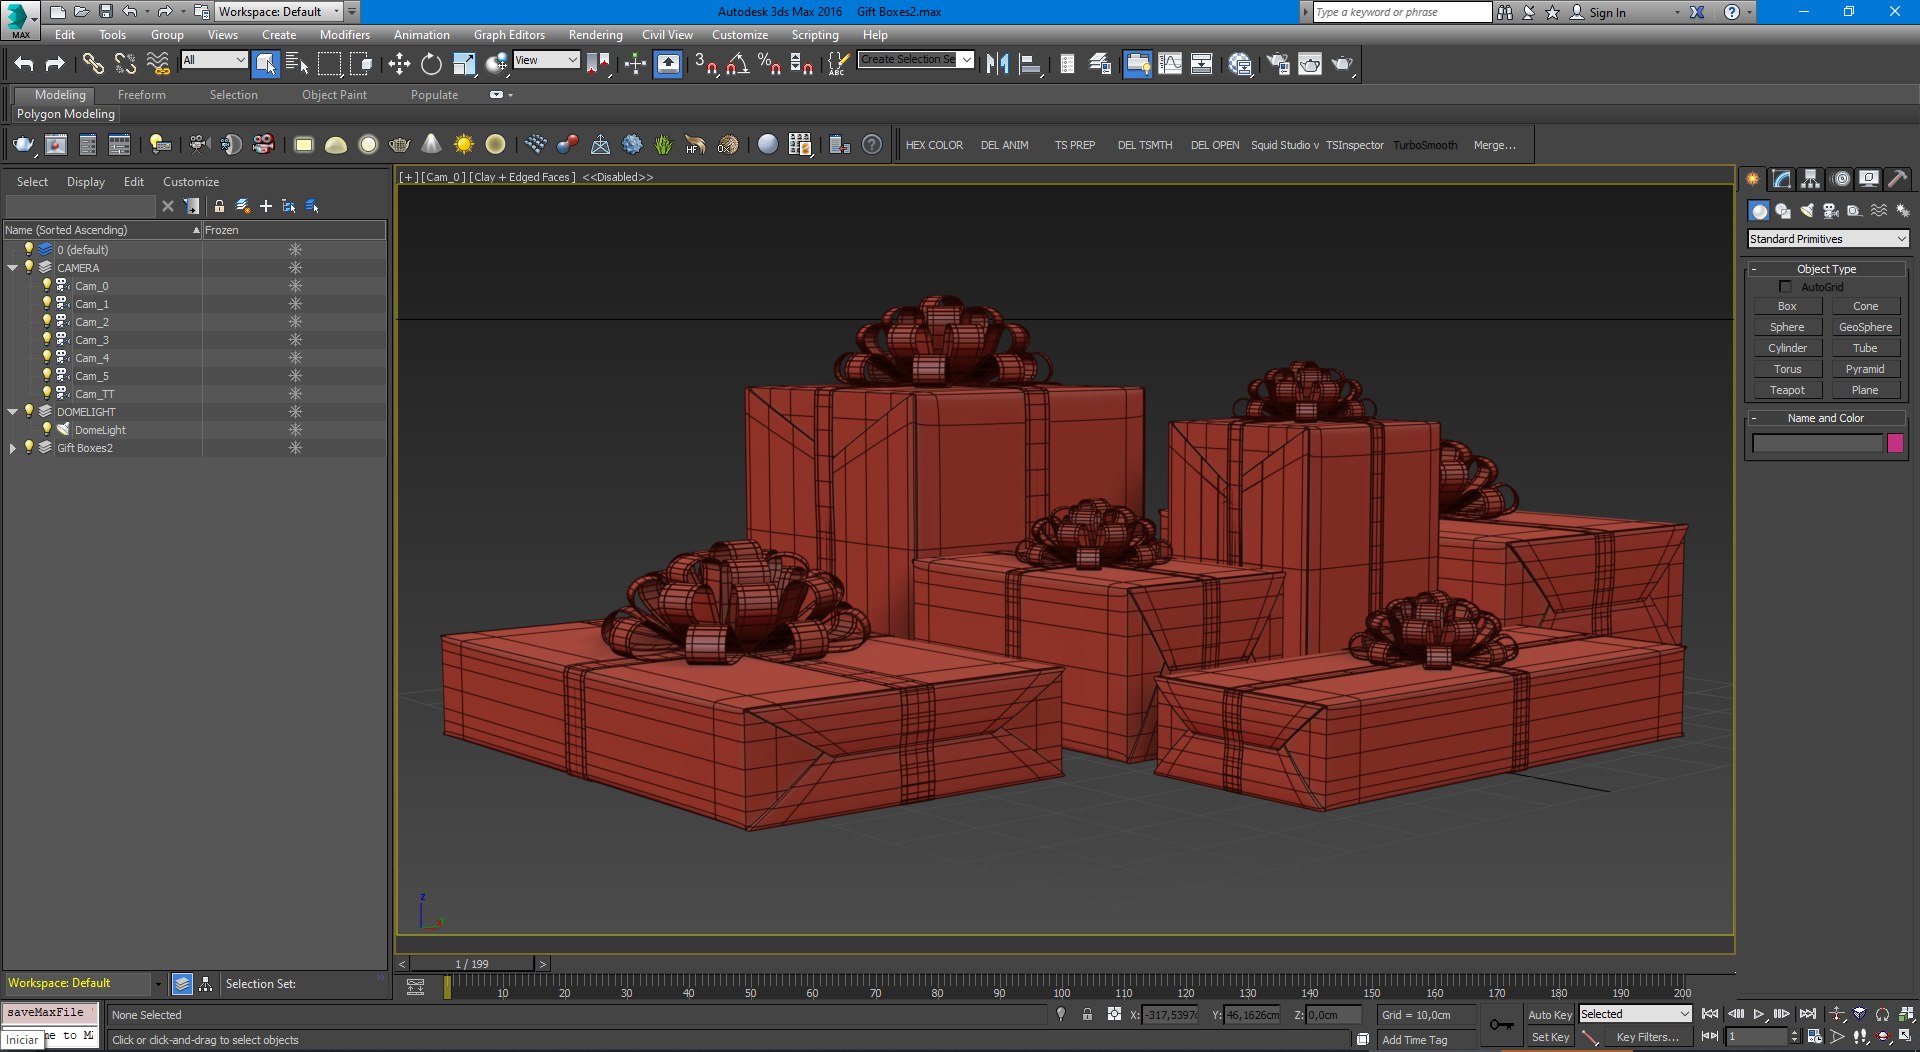The width and height of the screenshot is (1920, 1052).
Task: Click the teapot Render Production icon
Action: tap(1342, 64)
